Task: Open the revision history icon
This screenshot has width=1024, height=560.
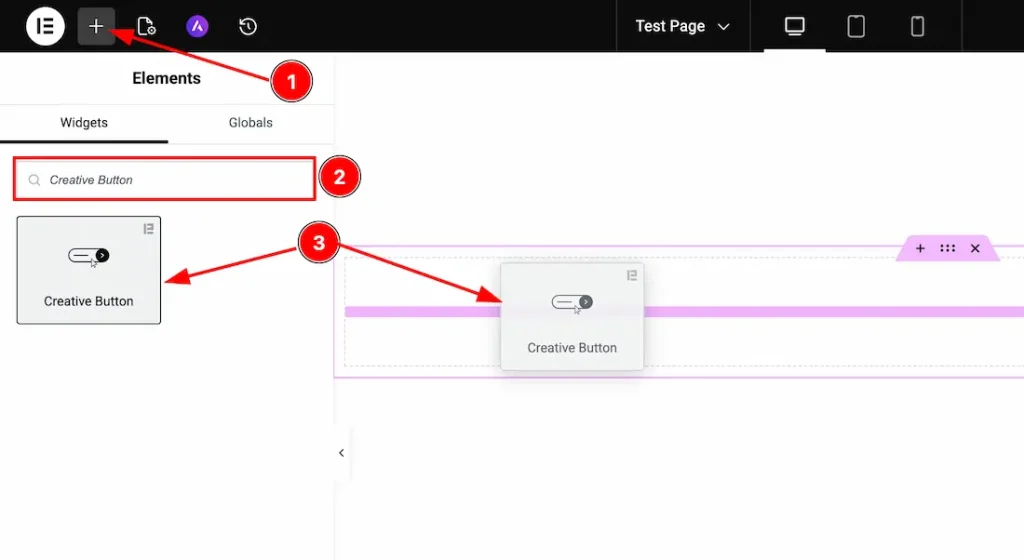Action: click(x=248, y=26)
